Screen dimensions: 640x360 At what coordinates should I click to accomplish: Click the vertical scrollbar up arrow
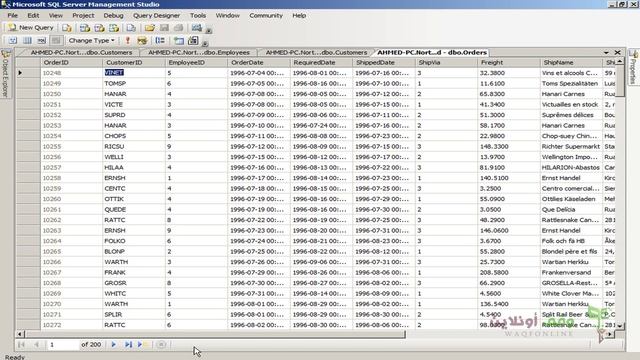620,62
